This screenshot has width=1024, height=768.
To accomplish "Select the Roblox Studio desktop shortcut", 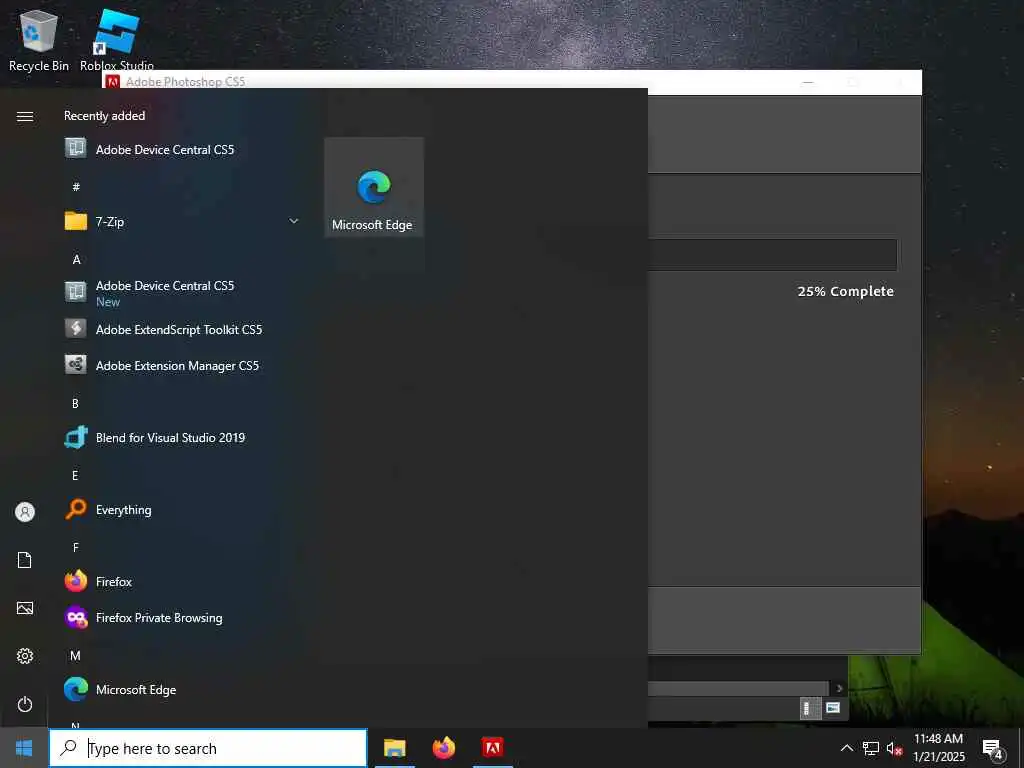I will (117, 40).
